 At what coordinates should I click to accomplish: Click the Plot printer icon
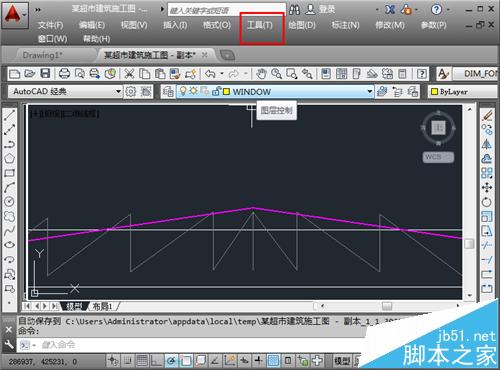pos(64,74)
